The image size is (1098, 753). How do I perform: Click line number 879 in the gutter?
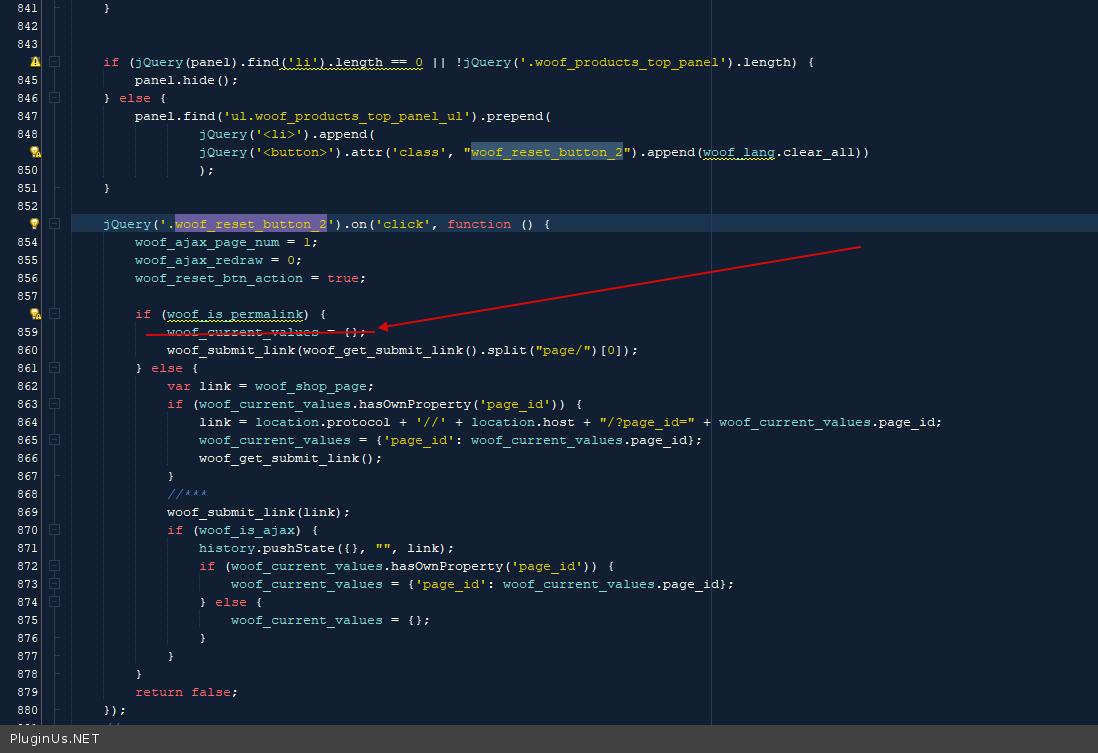27,692
